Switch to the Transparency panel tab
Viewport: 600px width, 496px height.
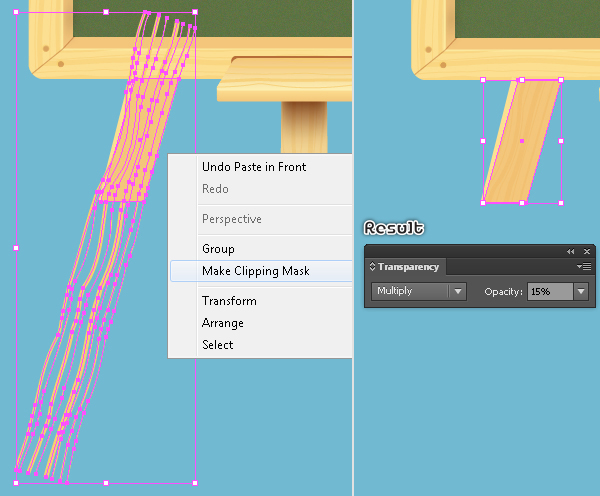(x=408, y=267)
